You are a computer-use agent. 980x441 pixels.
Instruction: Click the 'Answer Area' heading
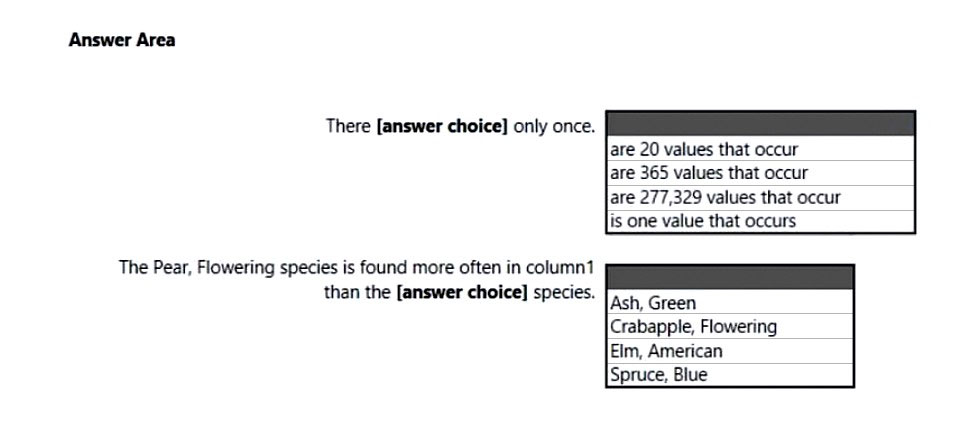click(x=122, y=40)
